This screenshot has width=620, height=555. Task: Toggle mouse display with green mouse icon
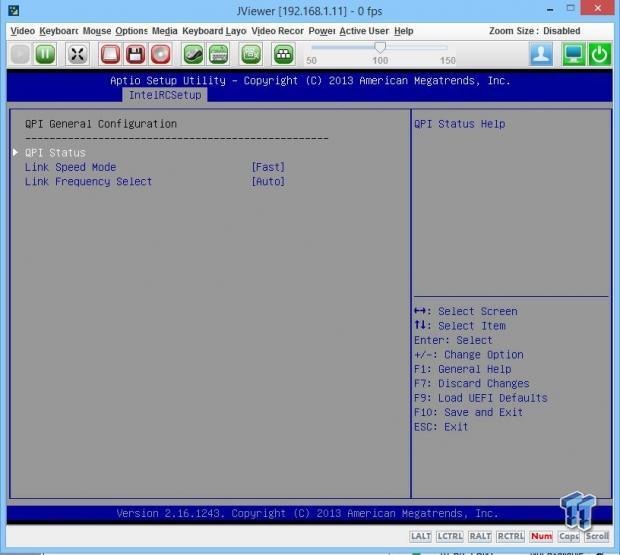click(193, 54)
